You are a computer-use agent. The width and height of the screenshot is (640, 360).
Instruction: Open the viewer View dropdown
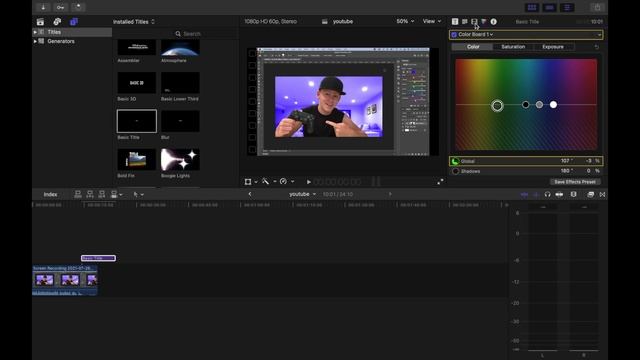(432, 21)
